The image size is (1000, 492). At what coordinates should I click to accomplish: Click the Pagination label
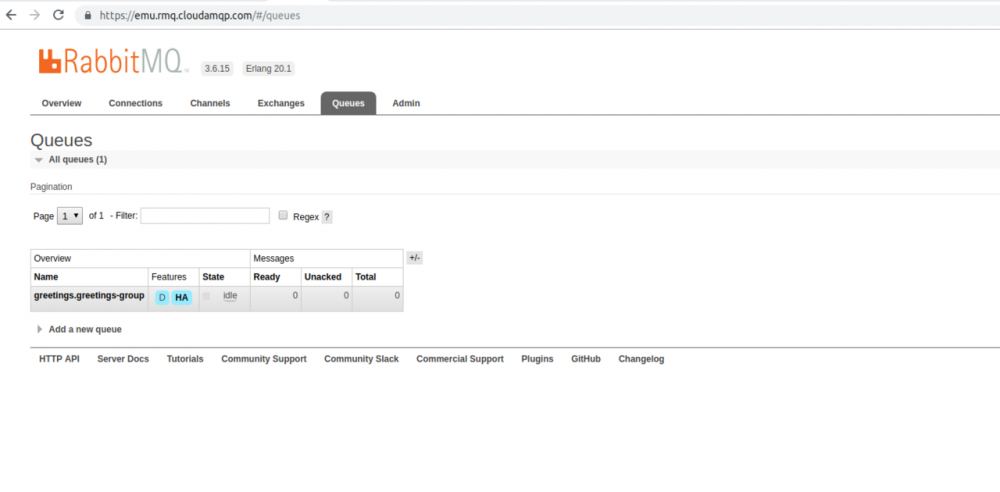[x=51, y=187]
